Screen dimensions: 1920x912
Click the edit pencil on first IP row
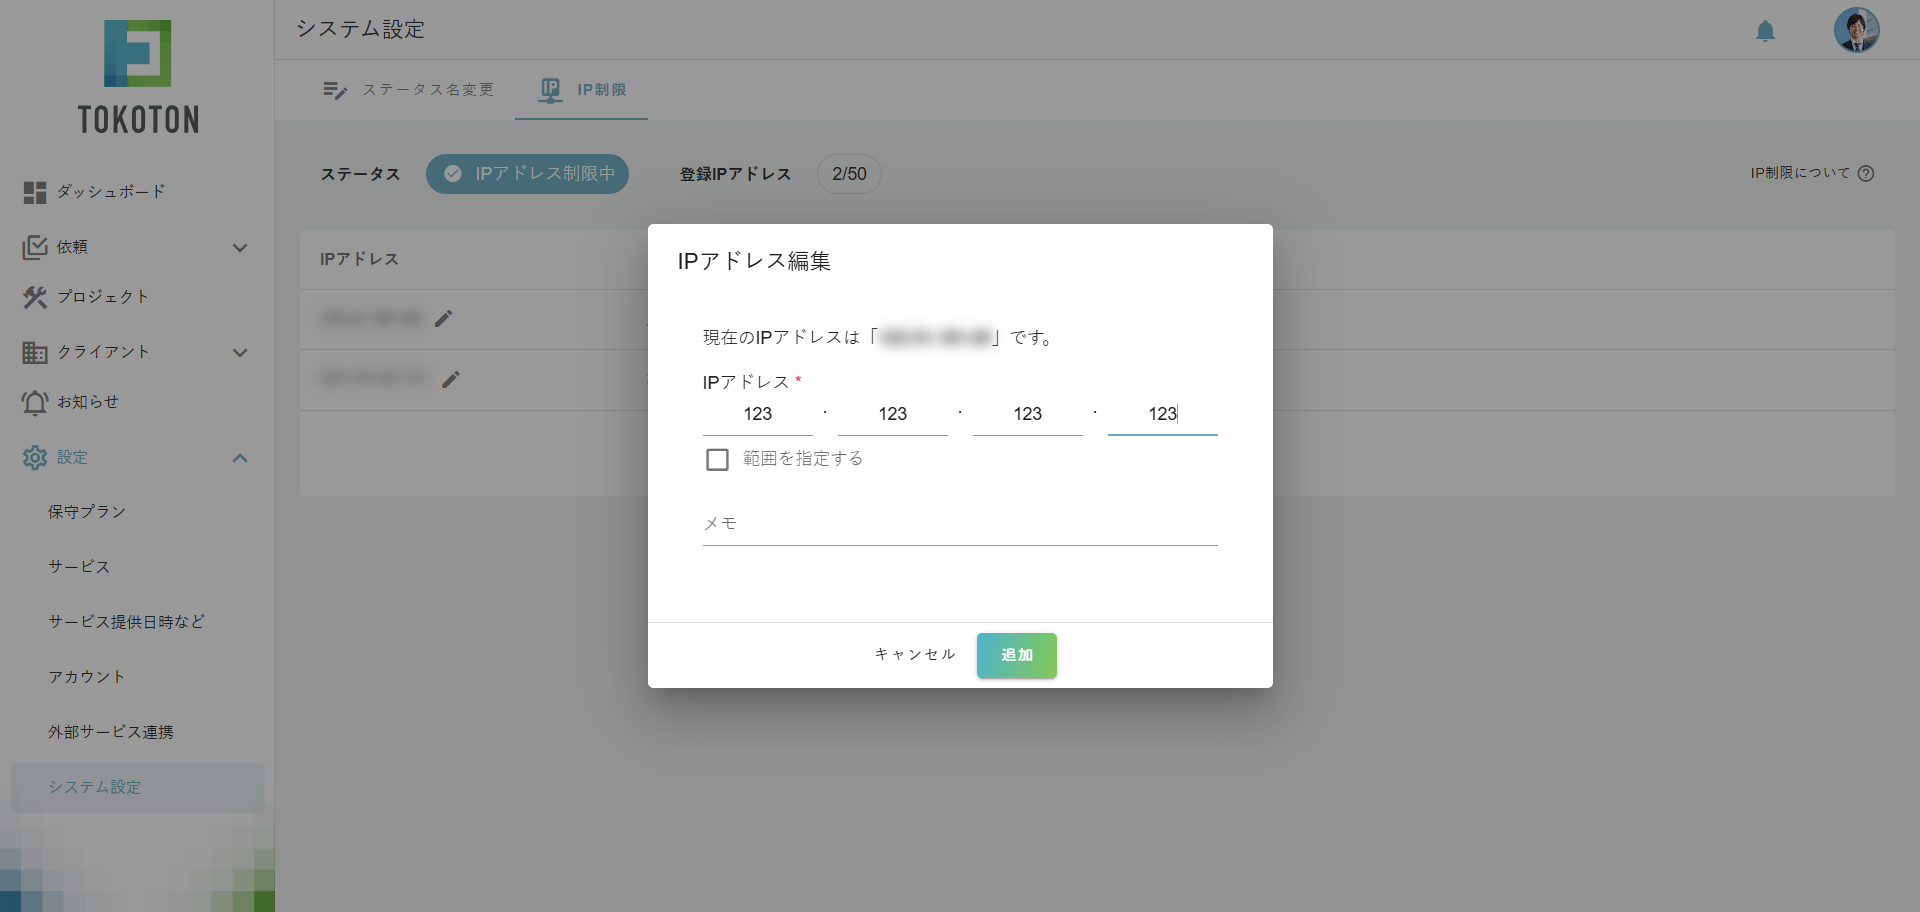pyautogui.click(x=443, y=318)
